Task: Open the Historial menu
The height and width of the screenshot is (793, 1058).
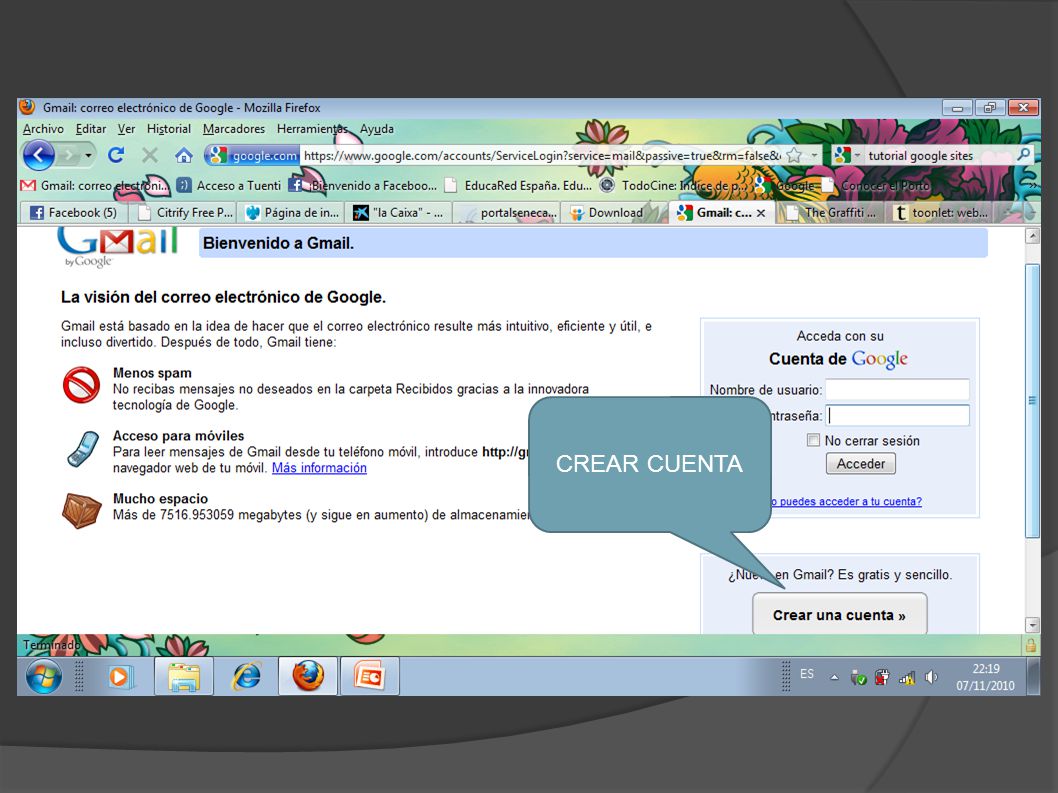Action: [169, 129]
